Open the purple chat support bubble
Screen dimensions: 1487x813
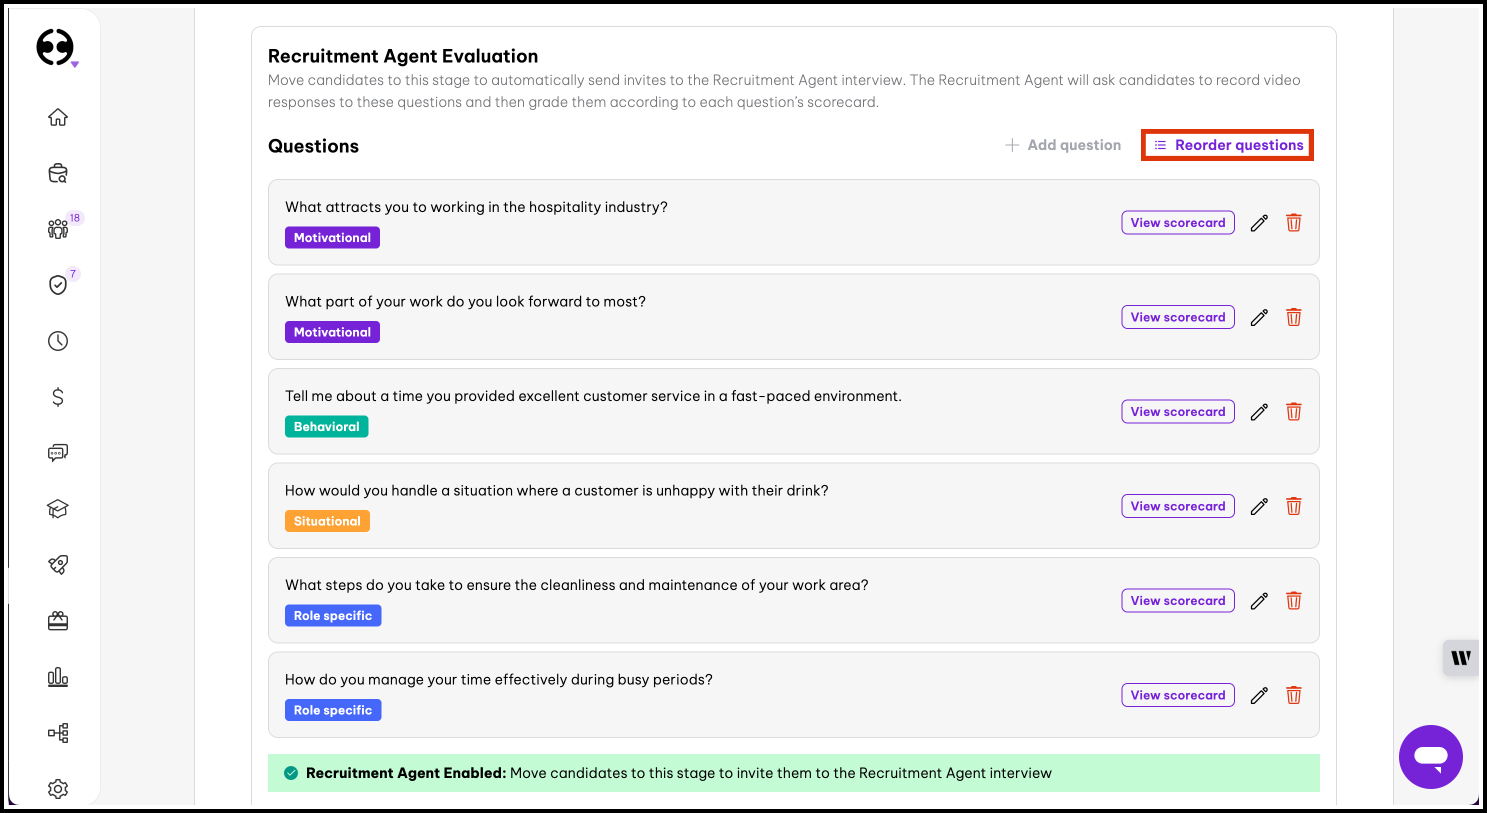[1430, 757]
